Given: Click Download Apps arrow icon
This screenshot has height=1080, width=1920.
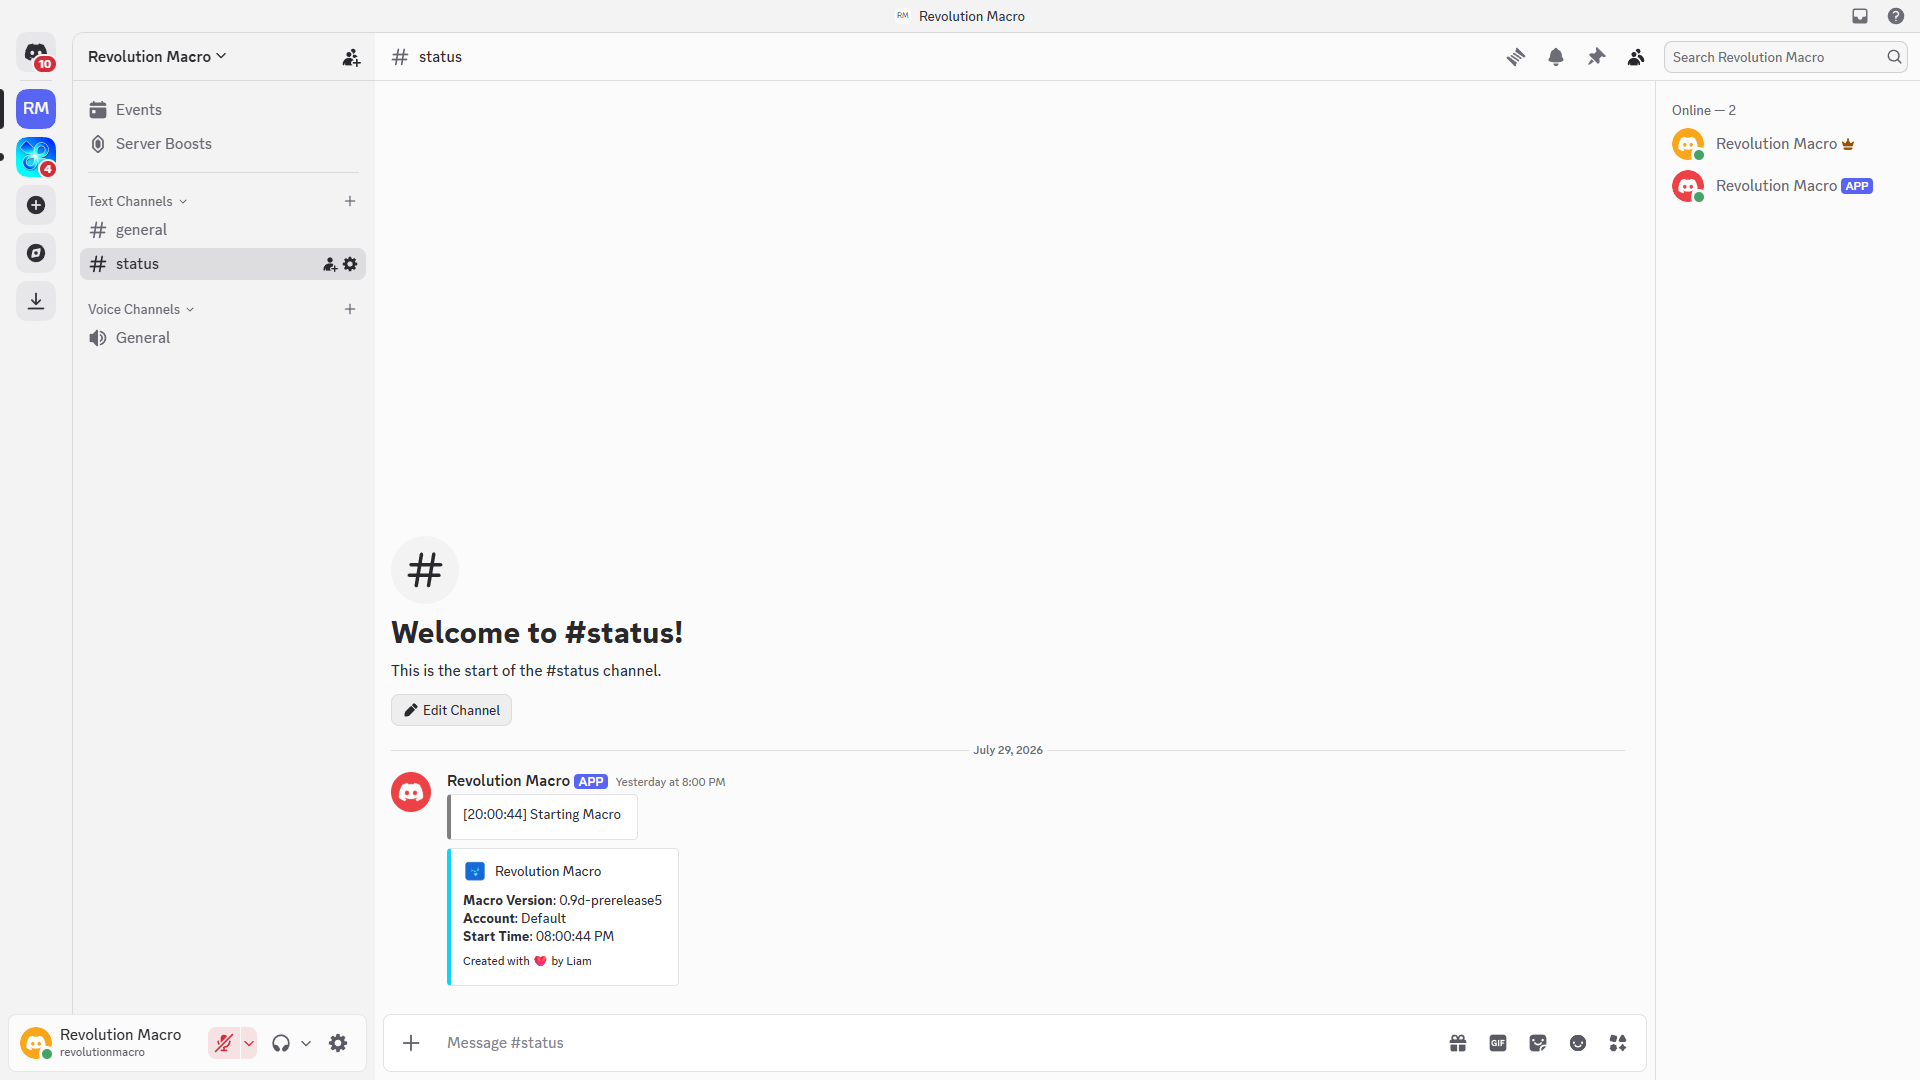Looking at the screenshot, I should [36, 301].
